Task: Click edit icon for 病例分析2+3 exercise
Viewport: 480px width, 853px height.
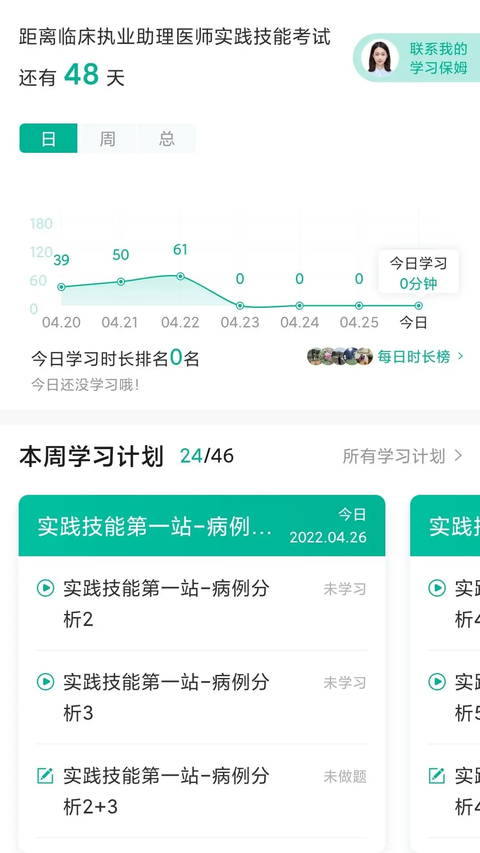Action: click(x=45, y=775)
